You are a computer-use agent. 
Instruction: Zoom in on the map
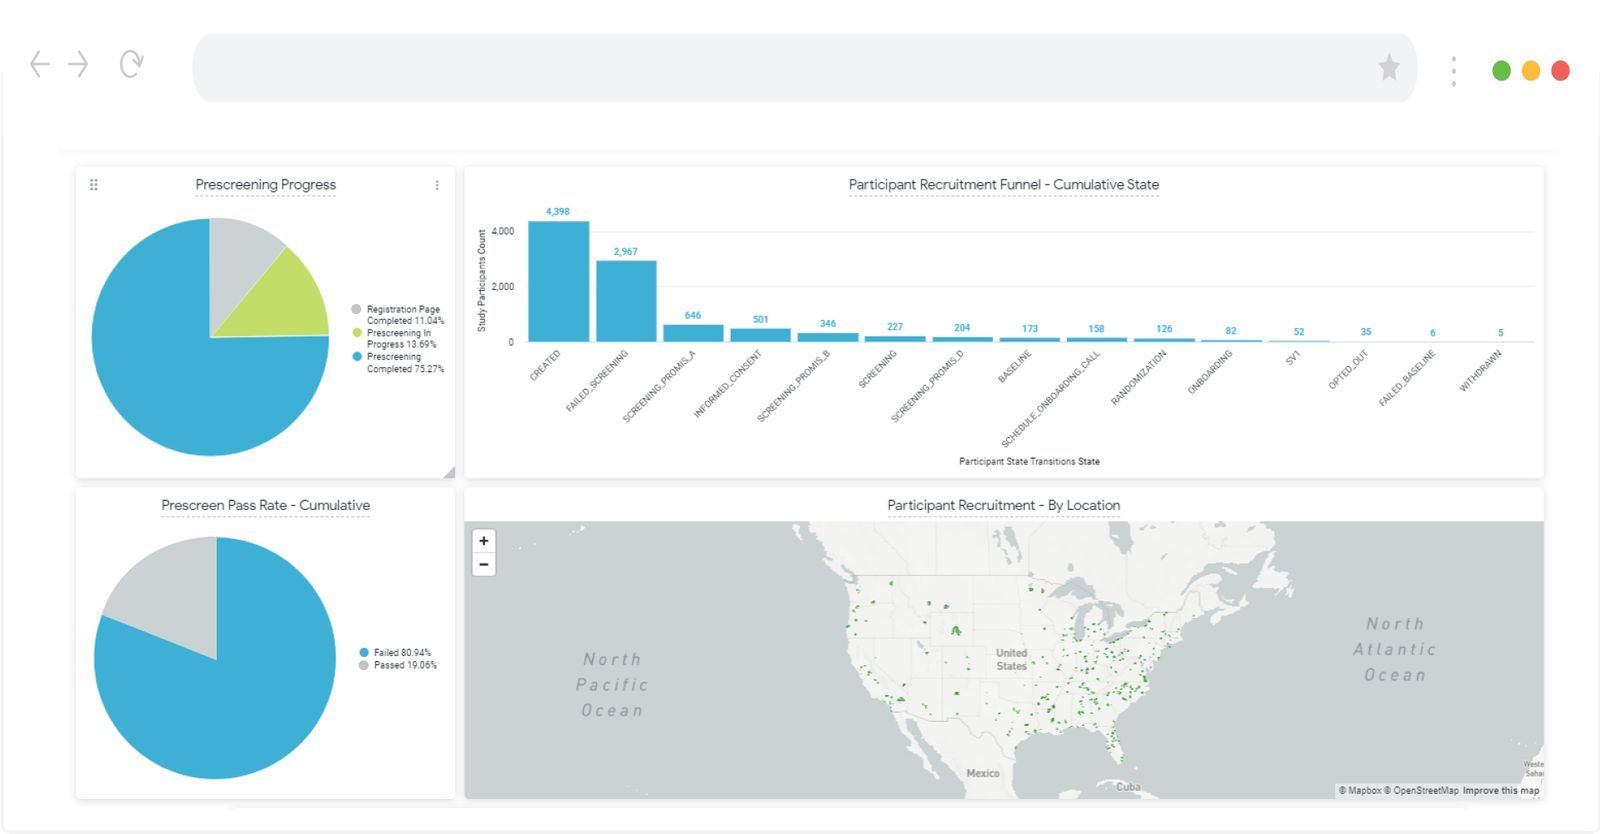(x=484, y=541)
